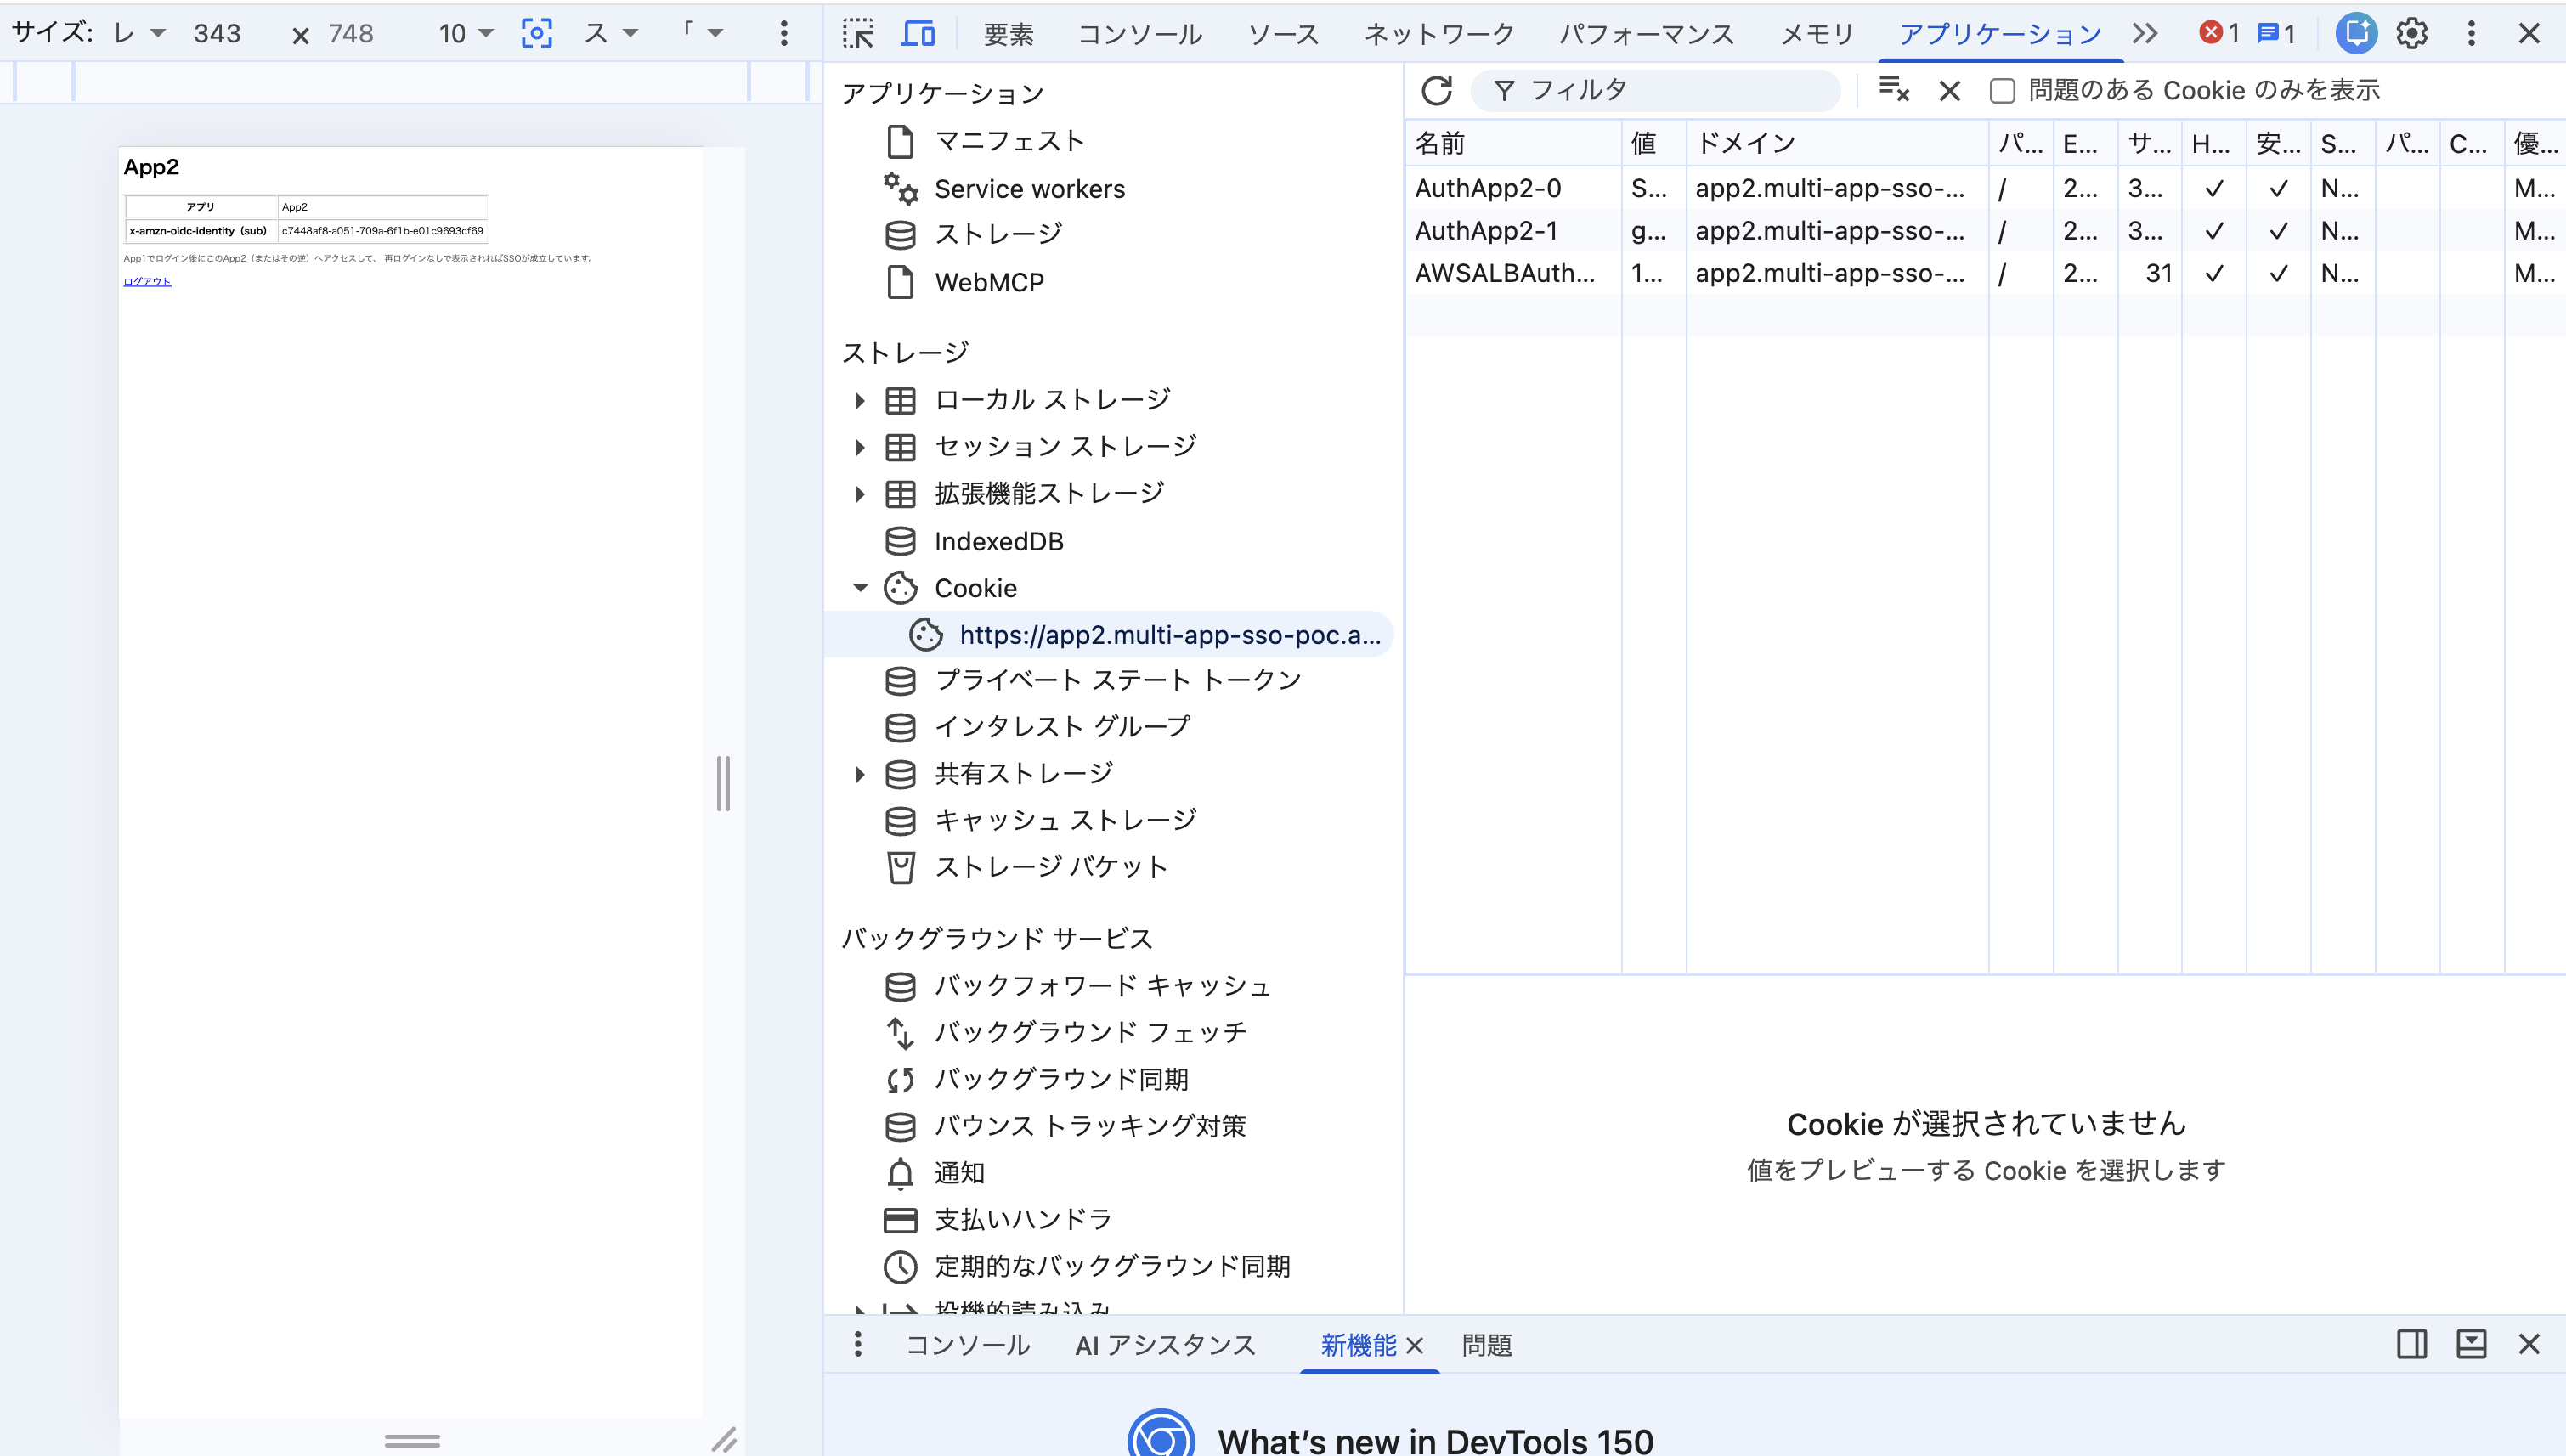Switch to Console (コンソール) top tab
The height and width of the screenshot is (1456, 2566).
coord(1139,35)
